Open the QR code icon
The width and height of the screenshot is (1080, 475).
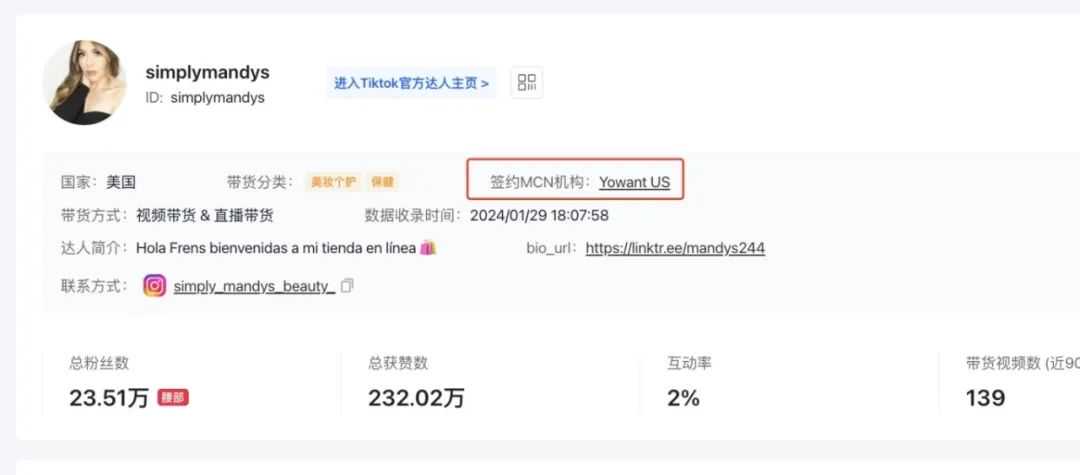[526, 83]
